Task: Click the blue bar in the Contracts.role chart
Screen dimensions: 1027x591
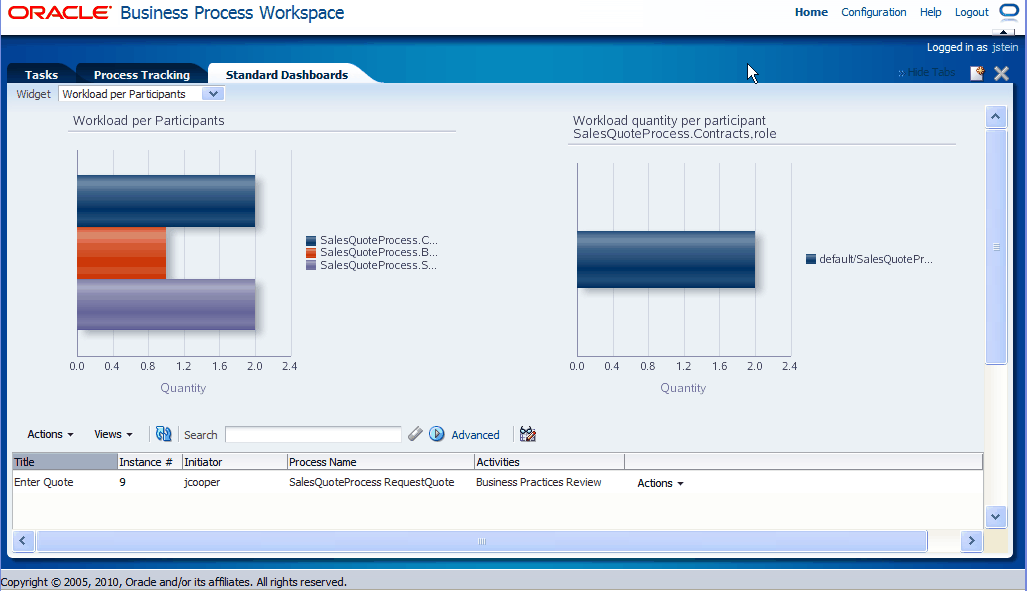Action: tap(665, 259)
